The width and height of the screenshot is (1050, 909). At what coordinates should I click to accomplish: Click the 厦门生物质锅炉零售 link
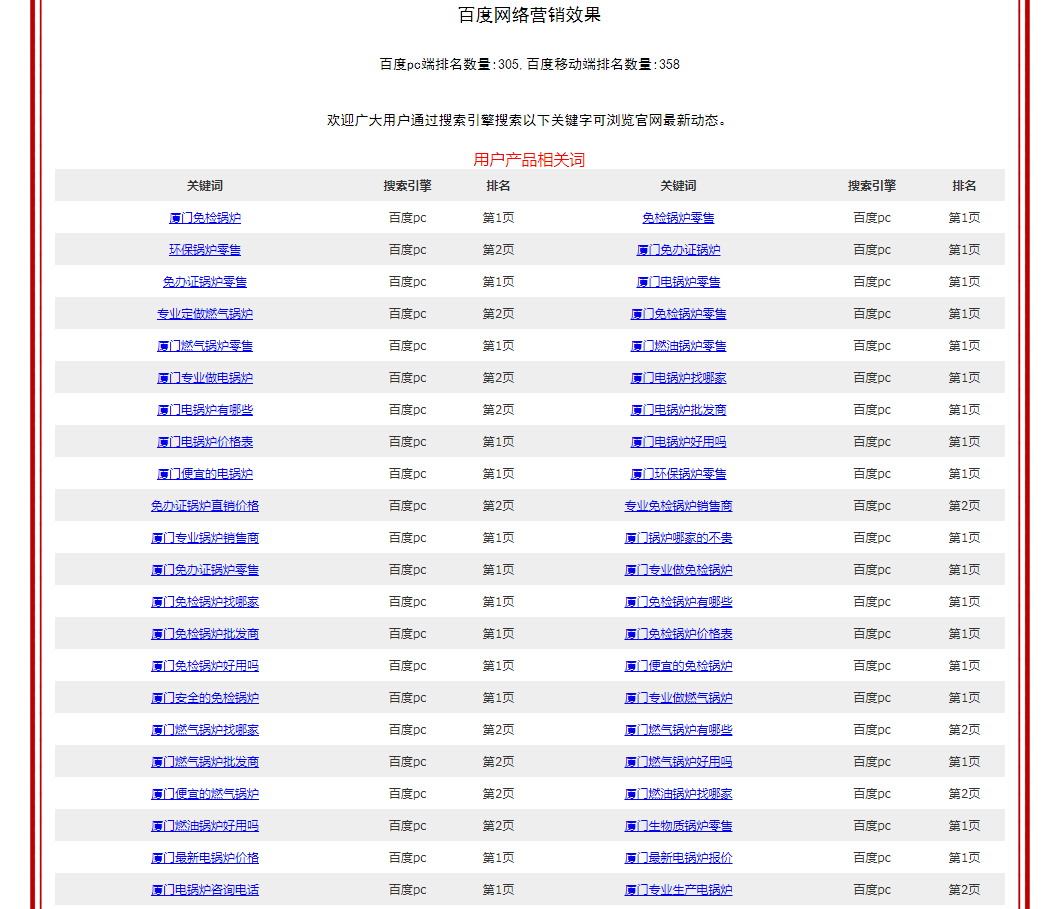[678, 826]
